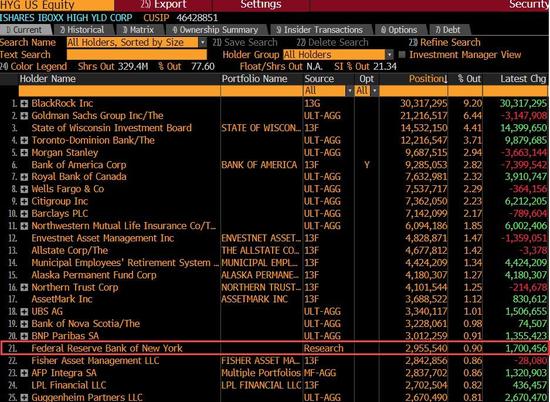Click the Research source cell
The height and width of the screenshot is (402, 550).
coord(324,348)
